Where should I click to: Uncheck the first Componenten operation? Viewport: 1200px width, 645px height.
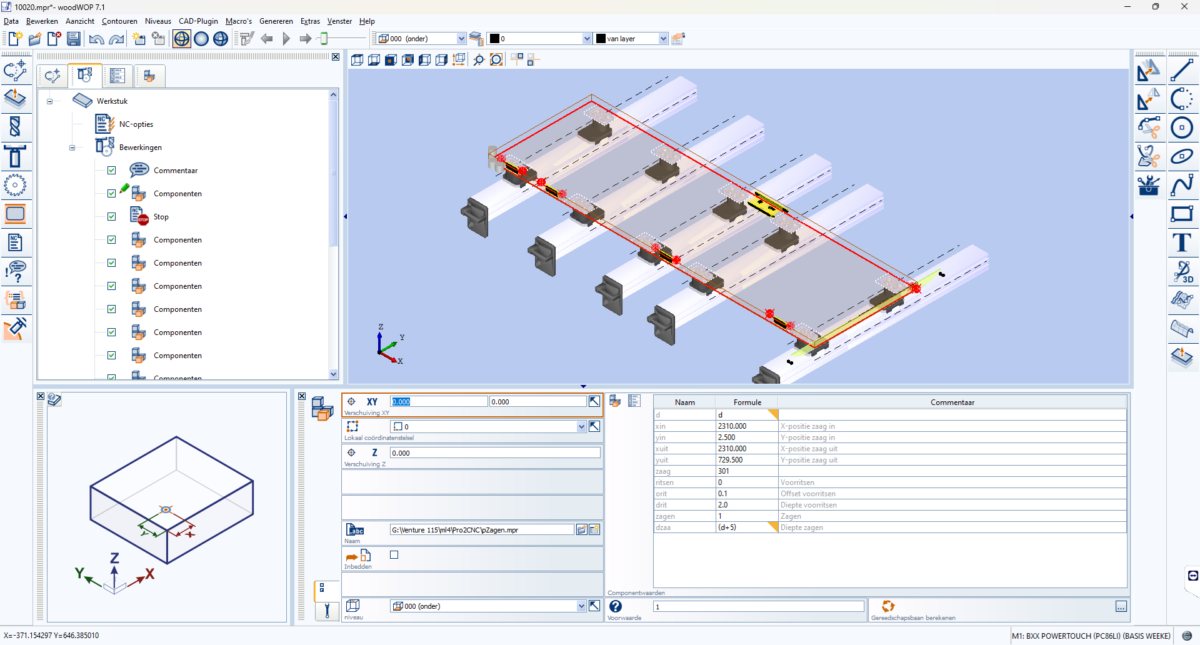tap(112, 192)
